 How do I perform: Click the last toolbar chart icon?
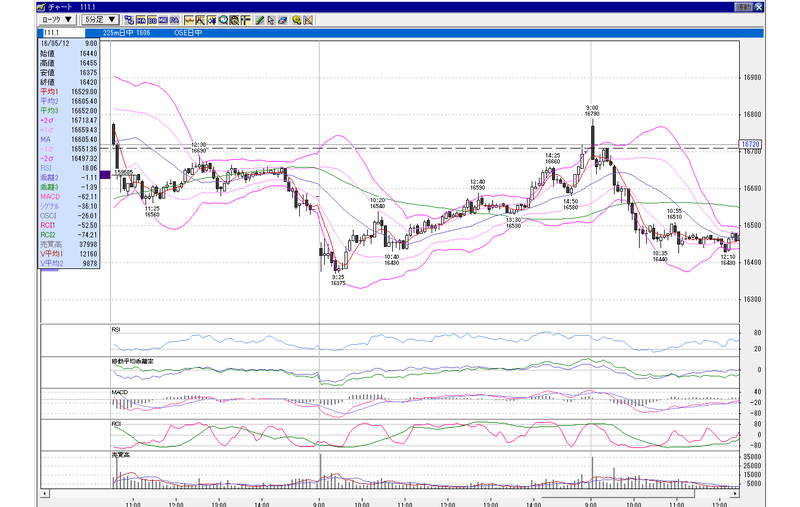click(308, 20)
